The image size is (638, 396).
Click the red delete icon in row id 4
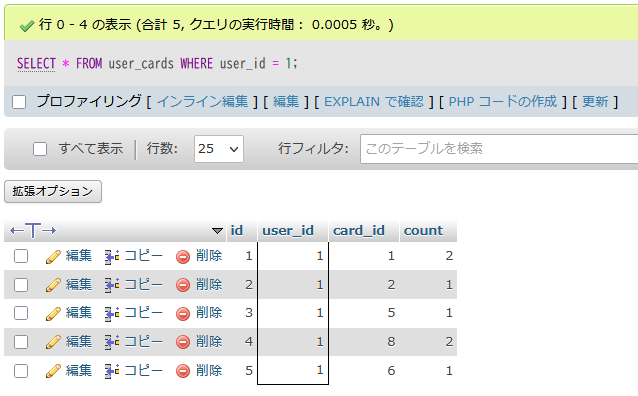pyautogui.click(x=183, y=343)
